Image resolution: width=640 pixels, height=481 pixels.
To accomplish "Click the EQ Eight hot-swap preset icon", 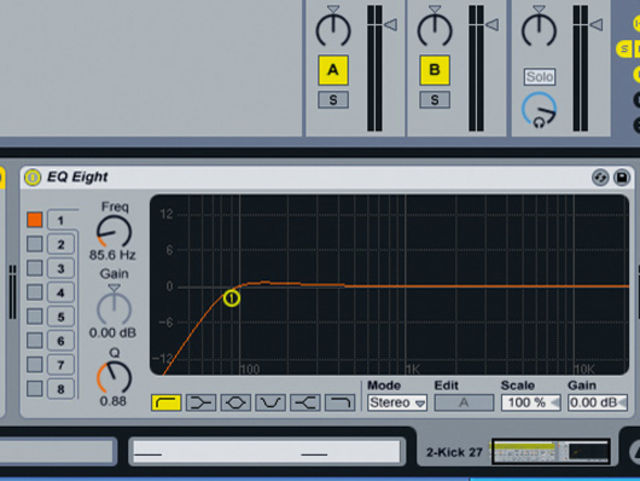I will tap(600, 178).
